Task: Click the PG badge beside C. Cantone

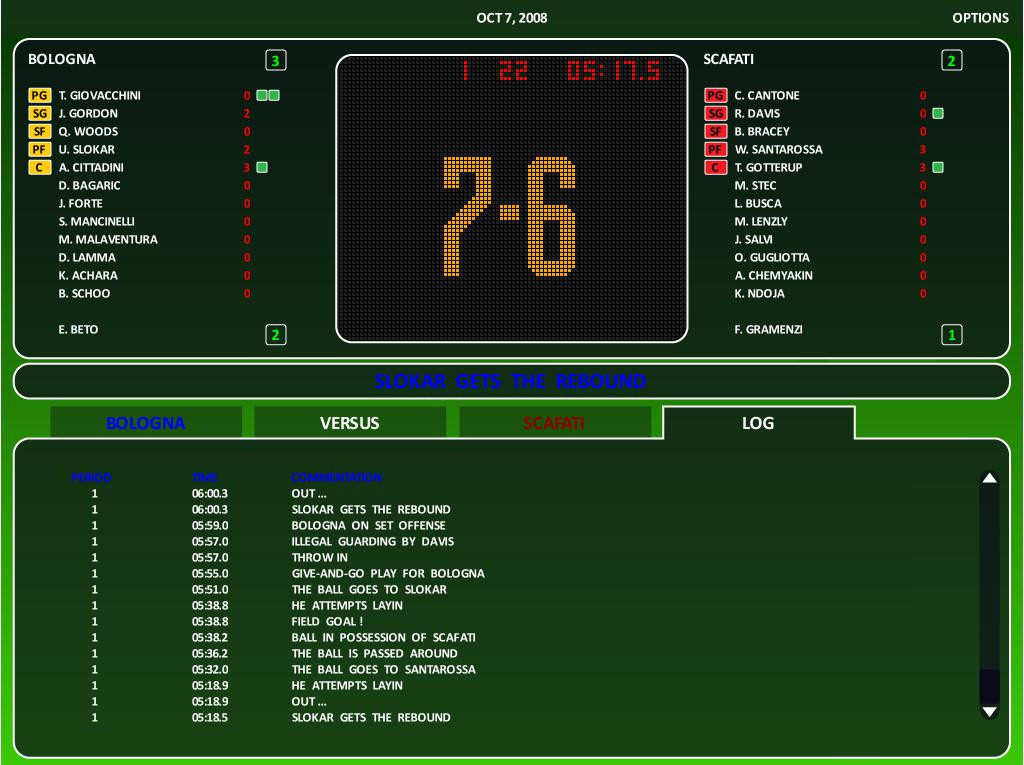Action: tap(716, 95)
